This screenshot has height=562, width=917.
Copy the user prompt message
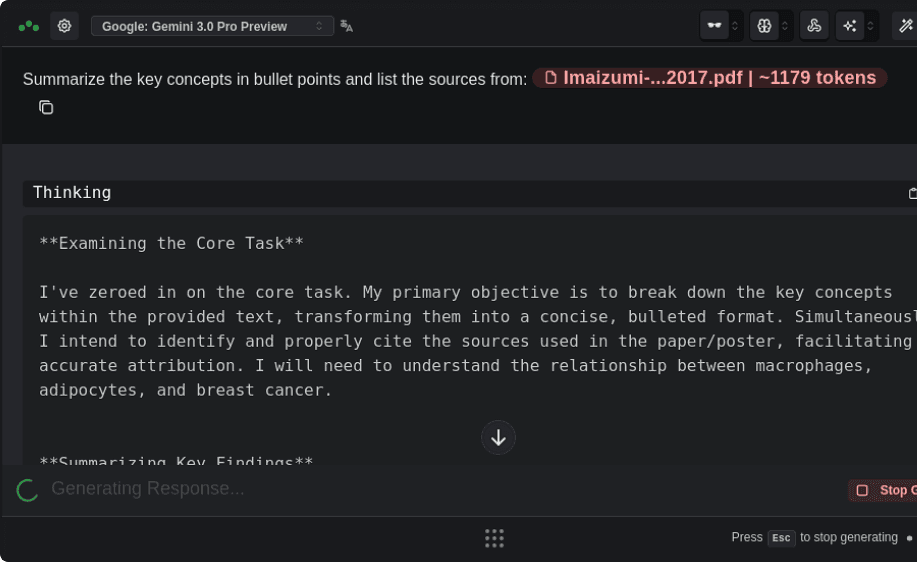pyautogui.click(x=46, y=107)
